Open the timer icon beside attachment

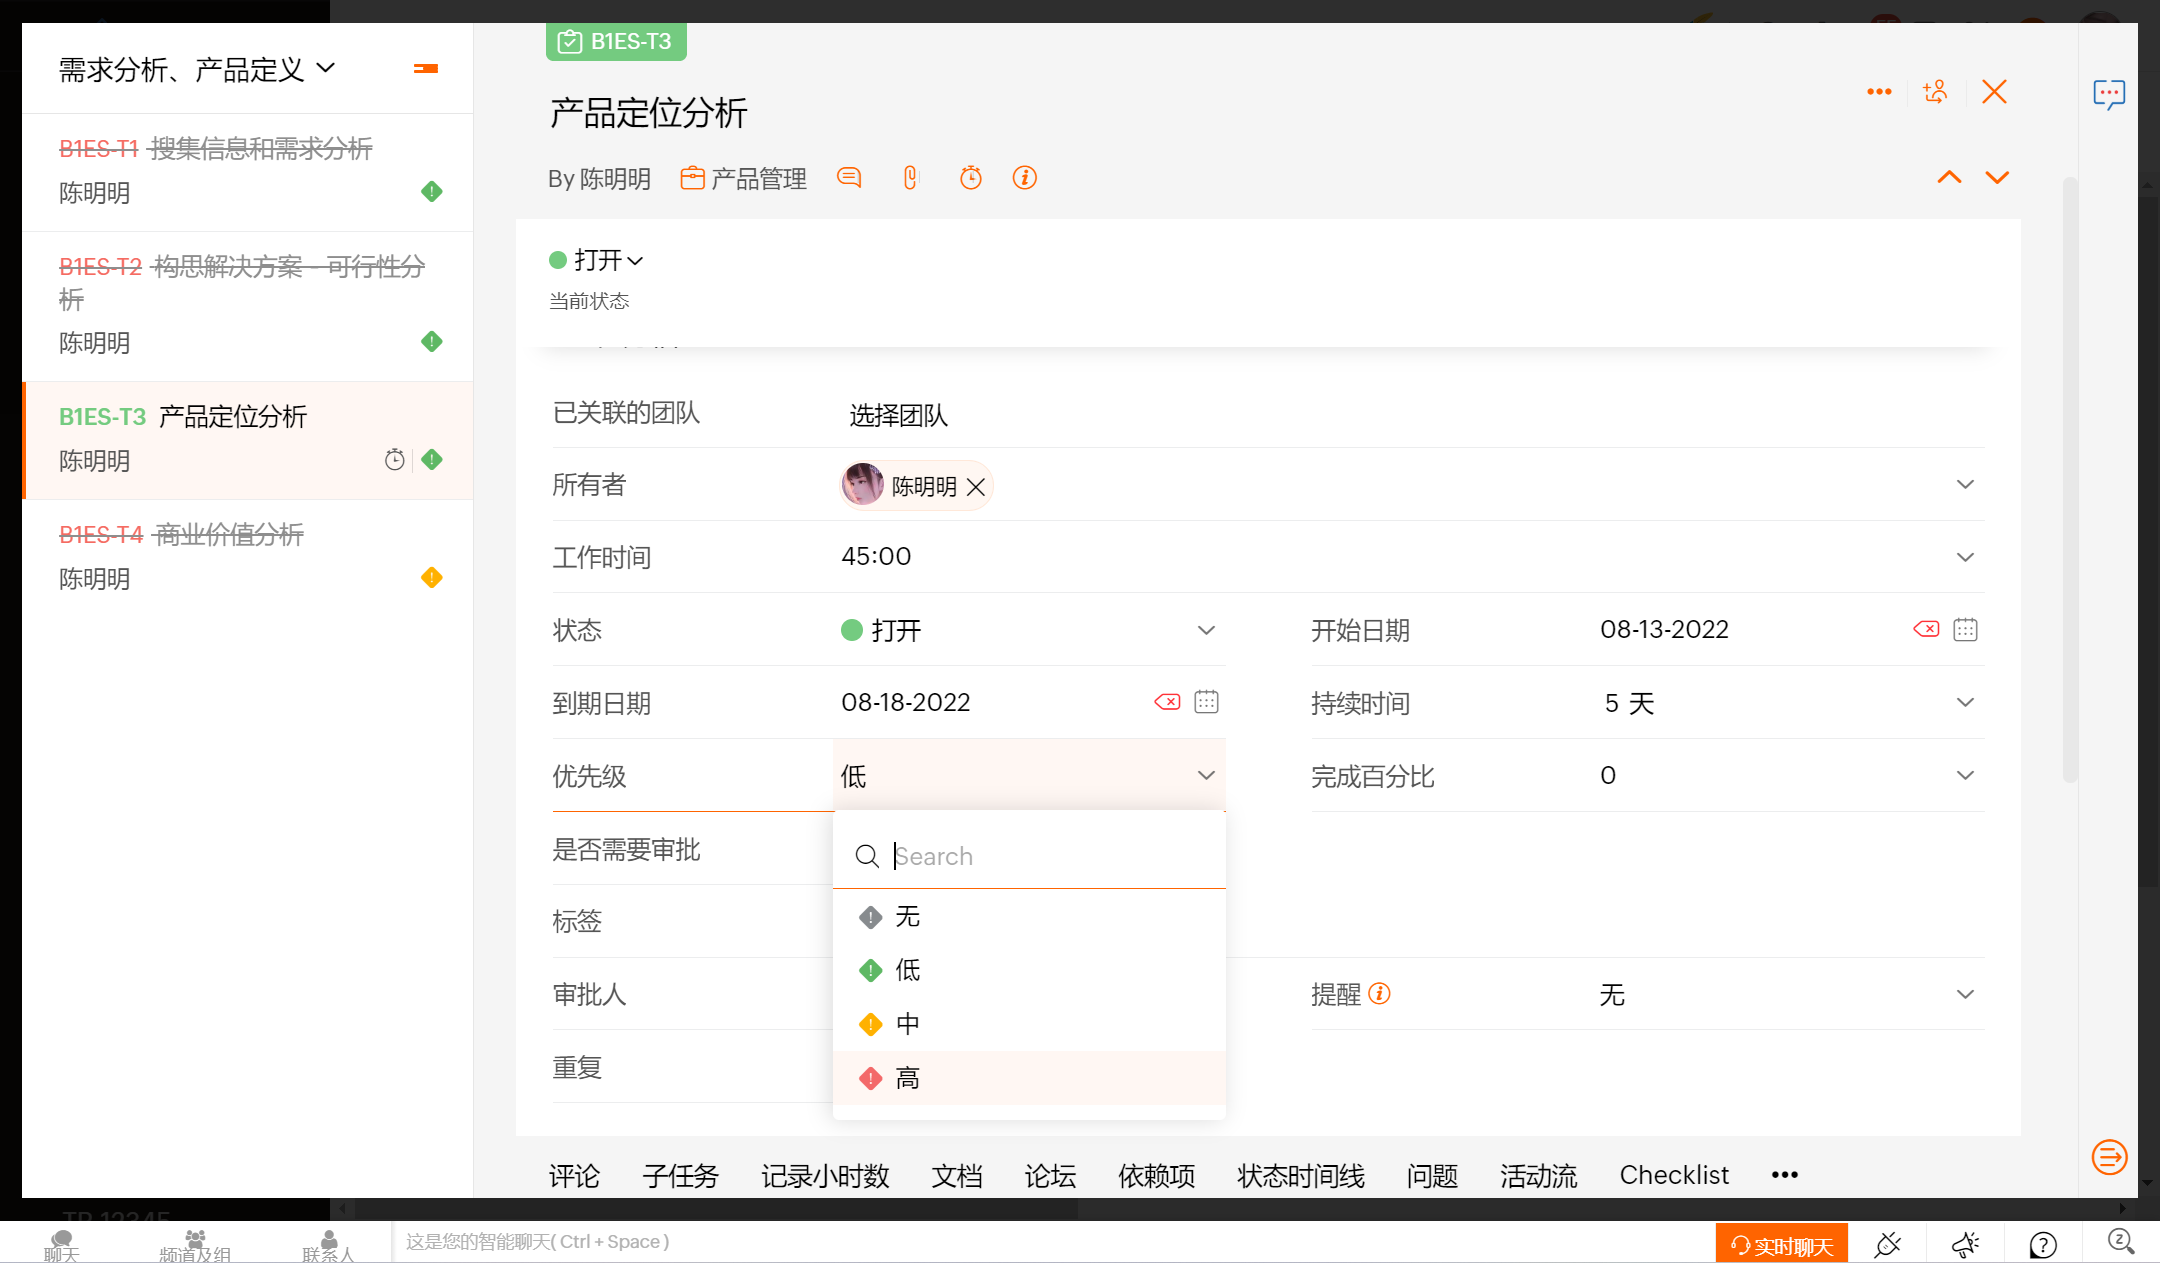[x=971, y=178]
